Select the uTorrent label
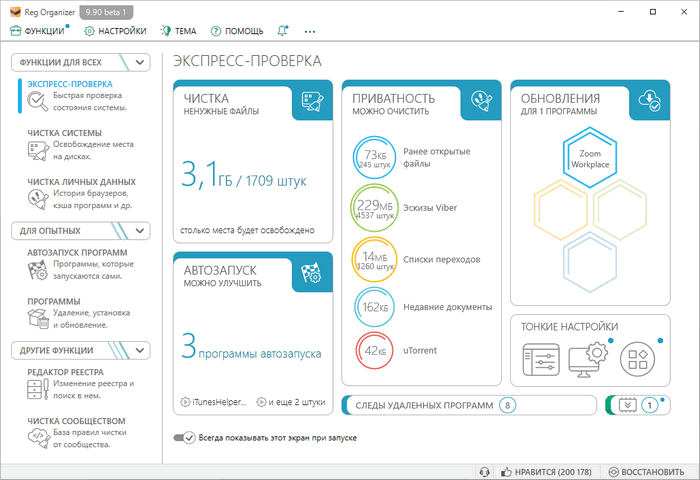The height and width of the screenshot is (480, 700). [420, 351]
